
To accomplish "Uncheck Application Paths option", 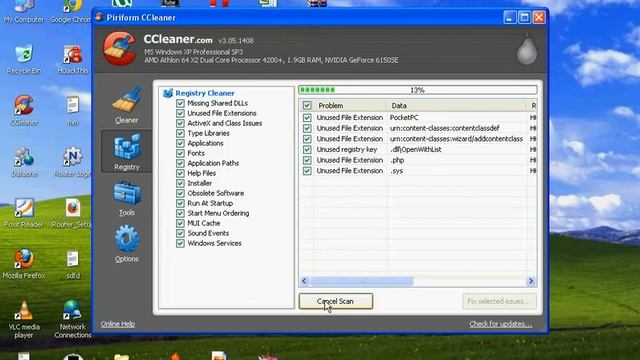I will point(180,163).
